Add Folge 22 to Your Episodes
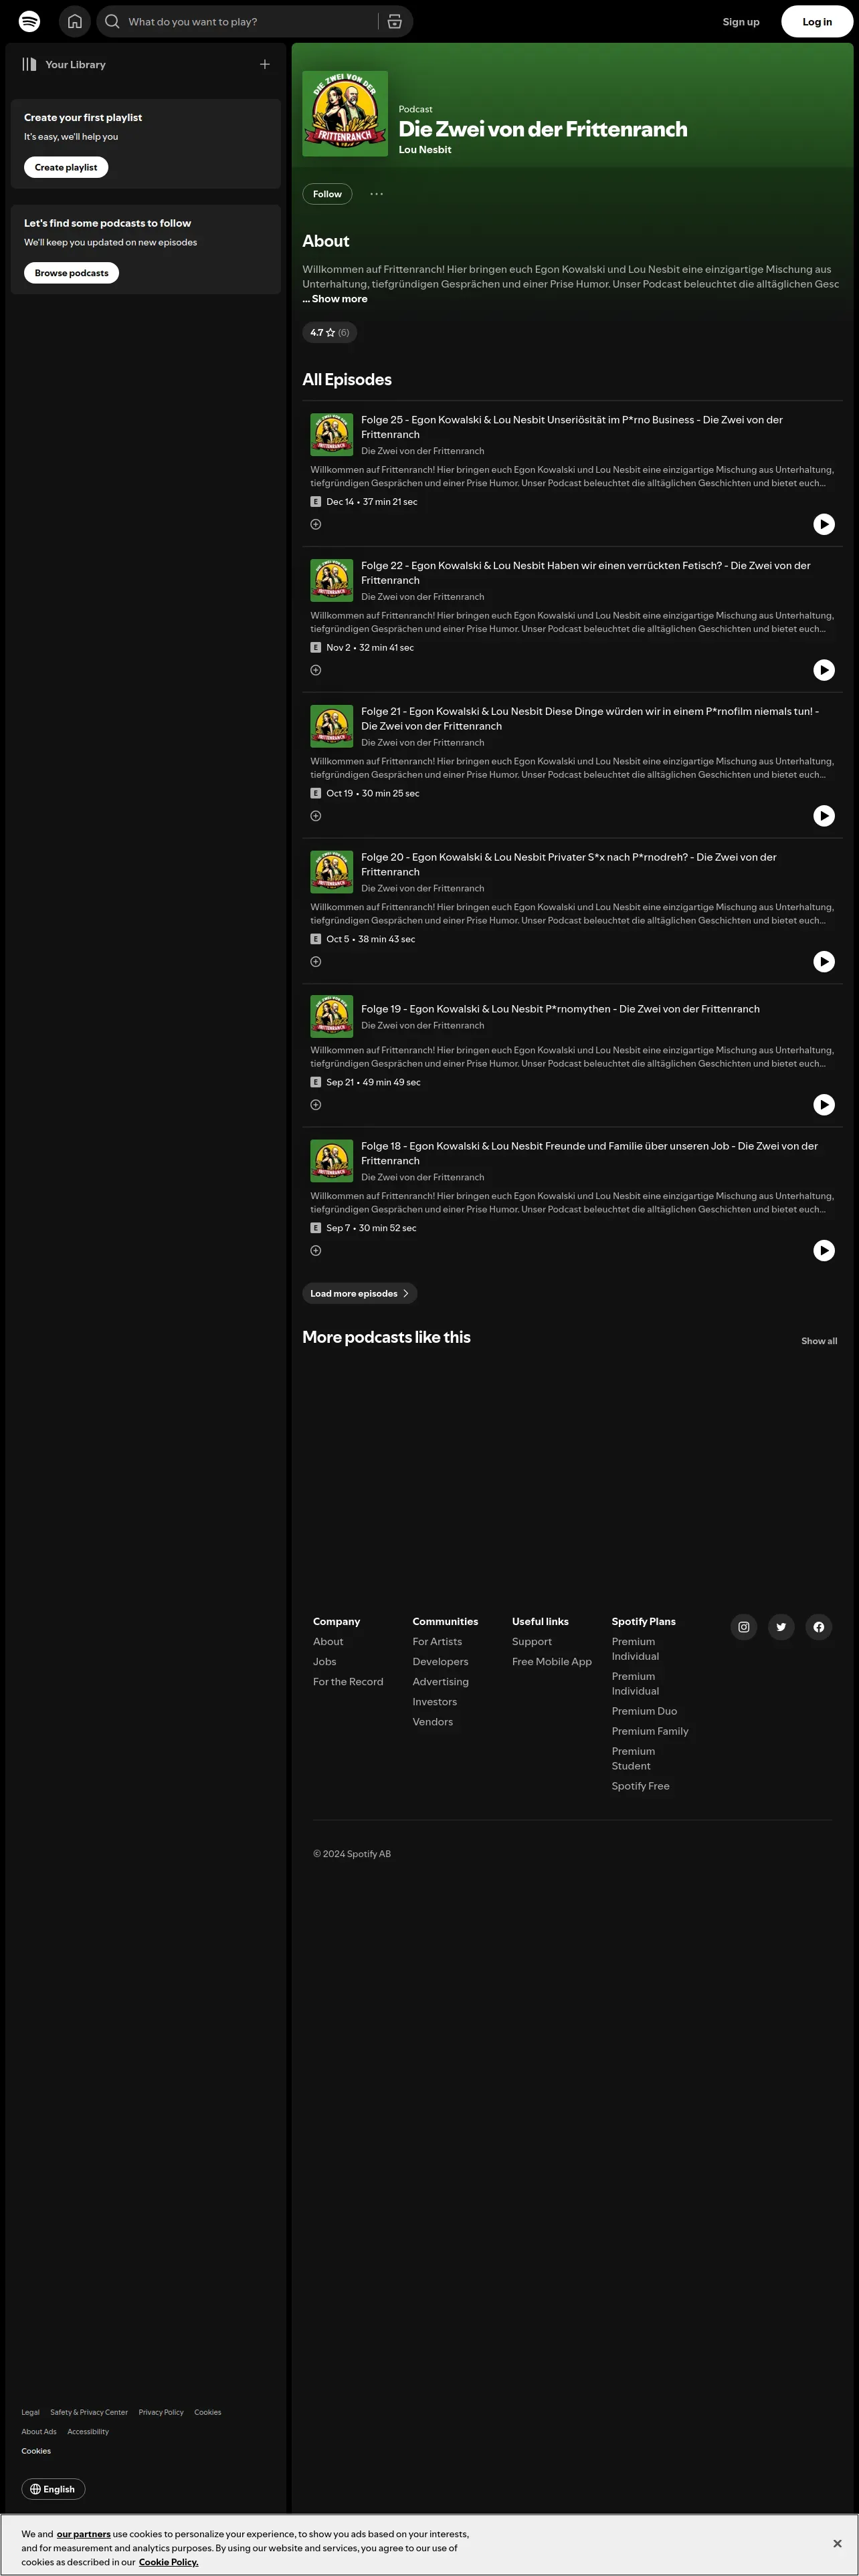859x2576 pixels. 316,670
